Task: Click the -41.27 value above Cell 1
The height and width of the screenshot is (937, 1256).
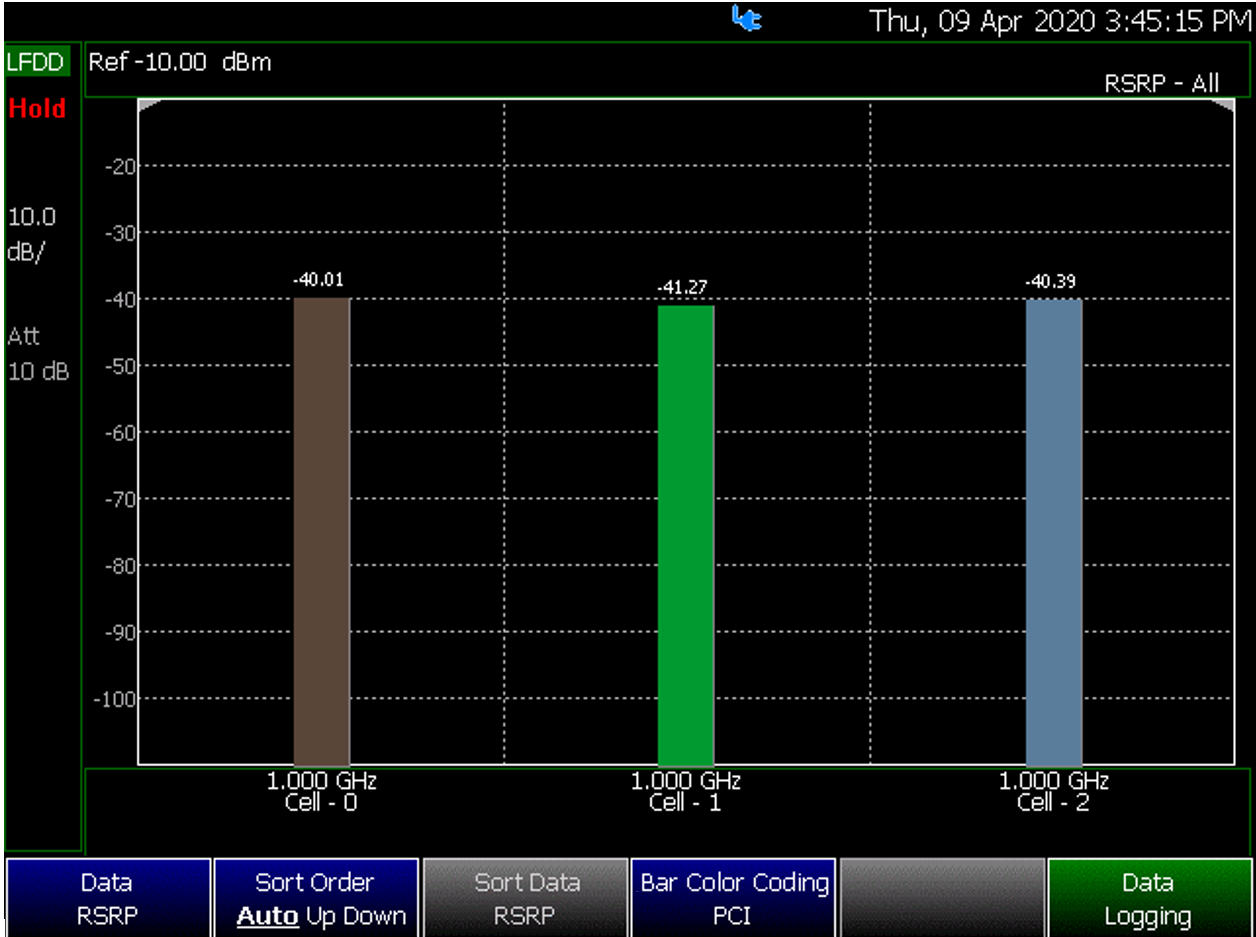Action: click(682, 288)
